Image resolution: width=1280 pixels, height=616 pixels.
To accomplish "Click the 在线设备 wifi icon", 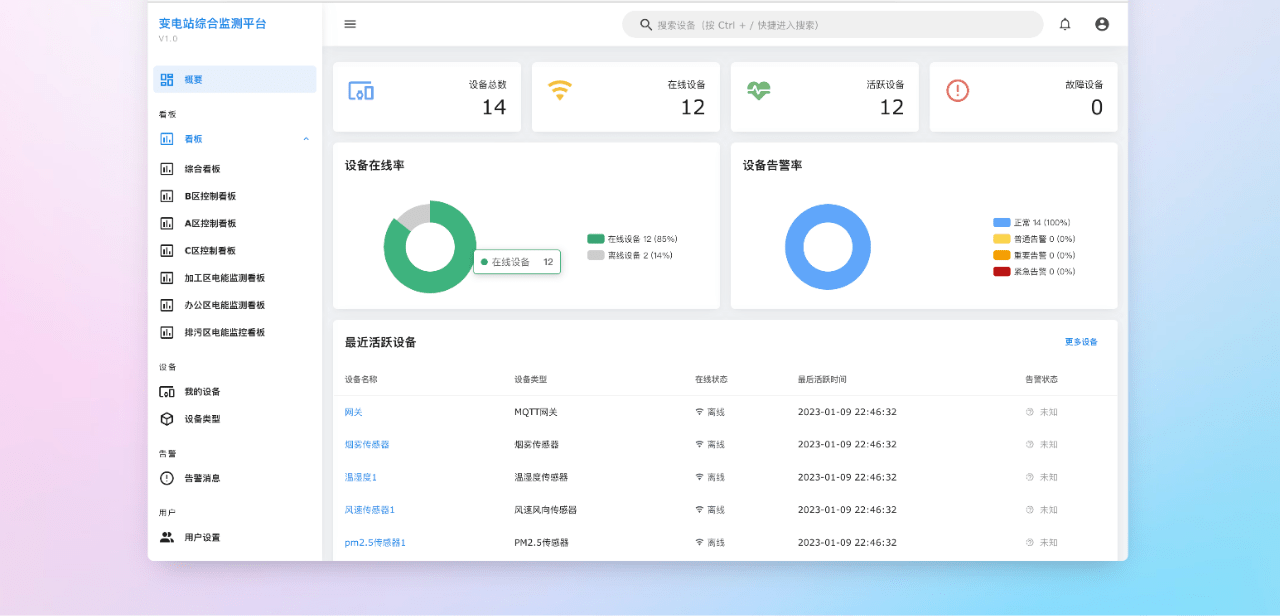I will [560, 91].
